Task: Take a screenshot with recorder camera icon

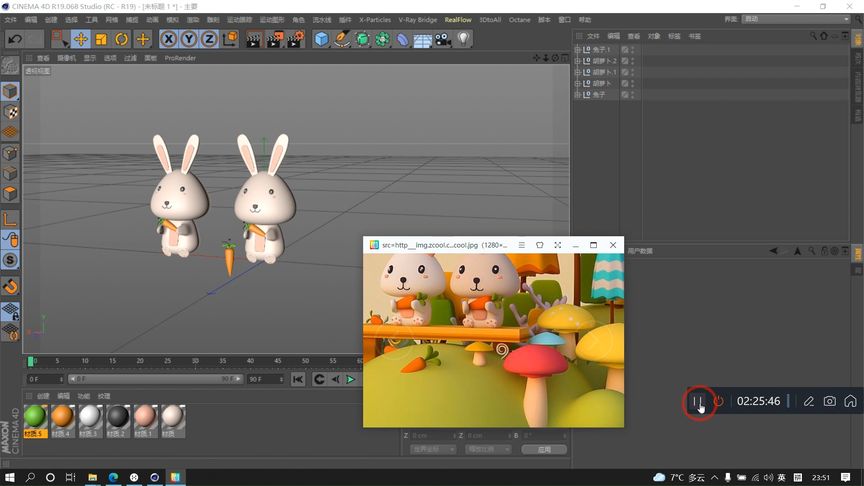Action: [829, 401]
